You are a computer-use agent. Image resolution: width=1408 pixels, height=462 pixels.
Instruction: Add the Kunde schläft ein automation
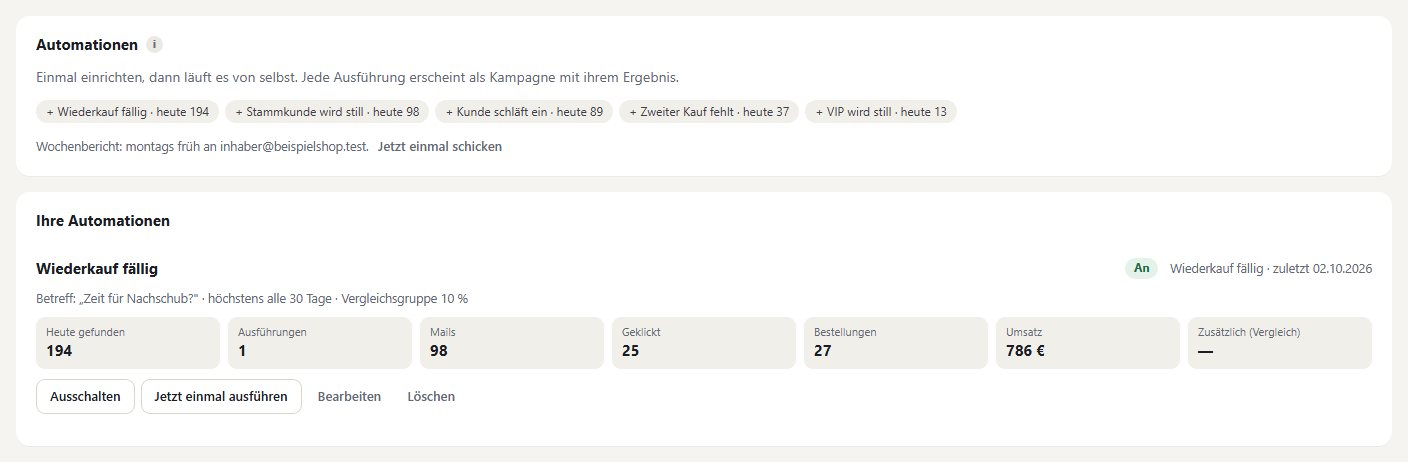coord(524,111)
